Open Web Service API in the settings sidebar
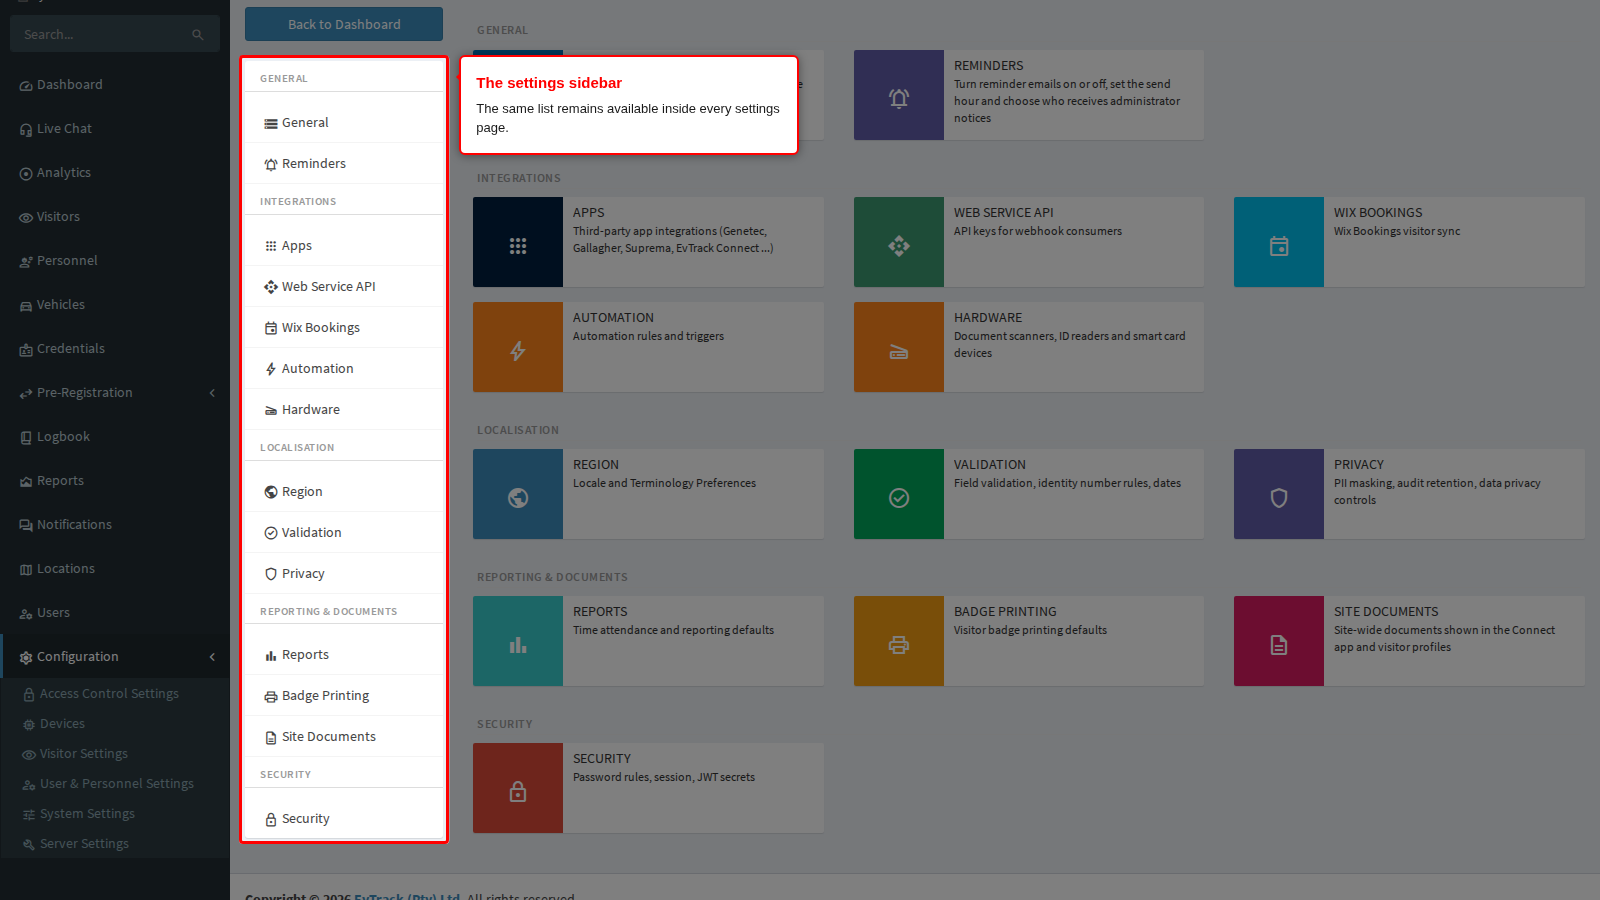 344,286
